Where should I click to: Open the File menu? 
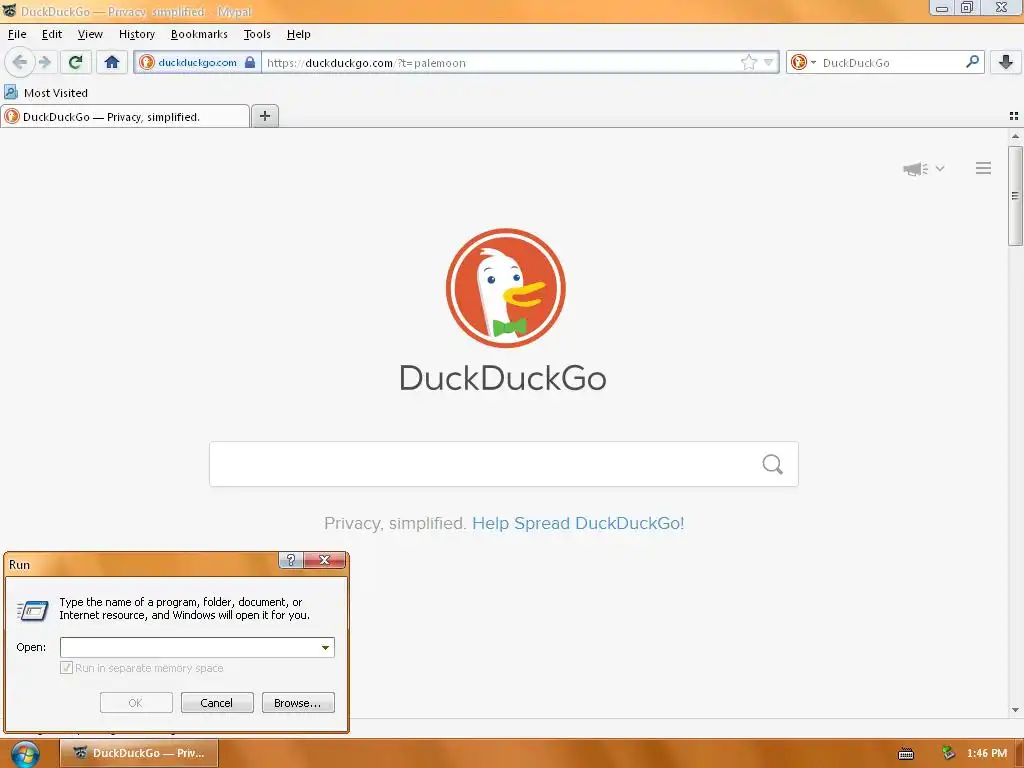tap(17, 34)
